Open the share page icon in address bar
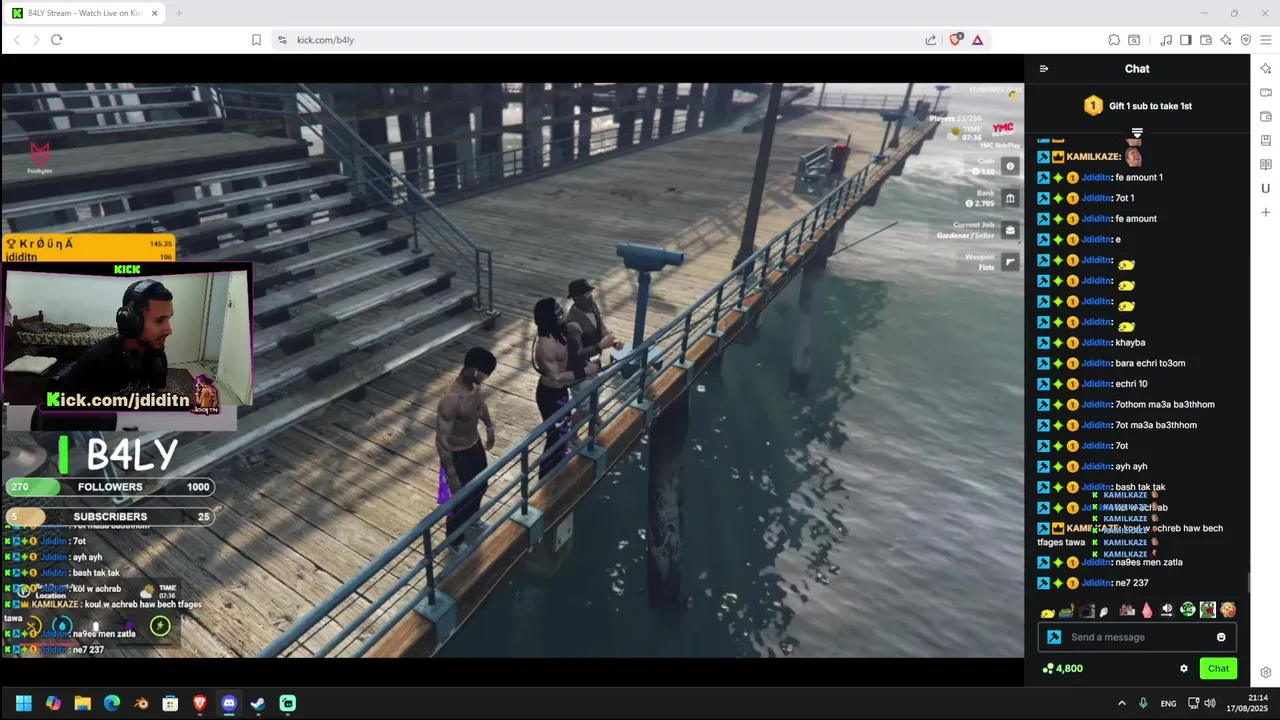Screen dimensions: 1280x720 coord(931,40)
